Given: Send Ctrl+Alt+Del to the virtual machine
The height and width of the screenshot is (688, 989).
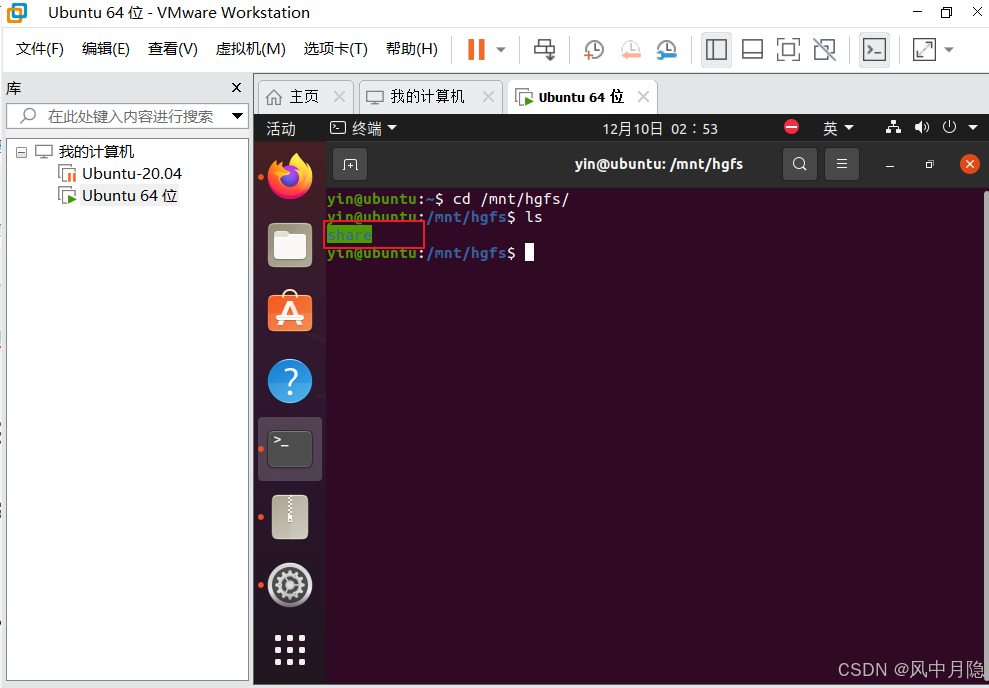Looking at the screenshot, I should pos(544,49).
